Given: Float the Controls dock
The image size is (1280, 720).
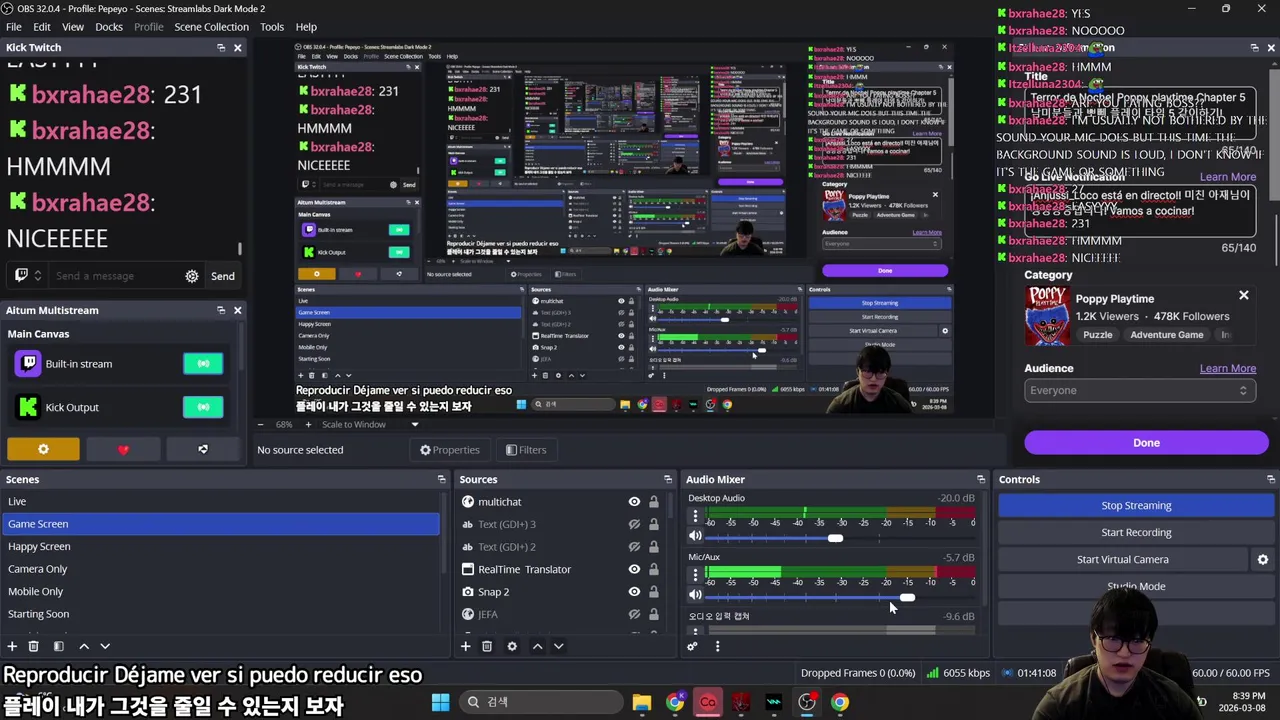Looking at the screenshot, I should (1271, 479).
